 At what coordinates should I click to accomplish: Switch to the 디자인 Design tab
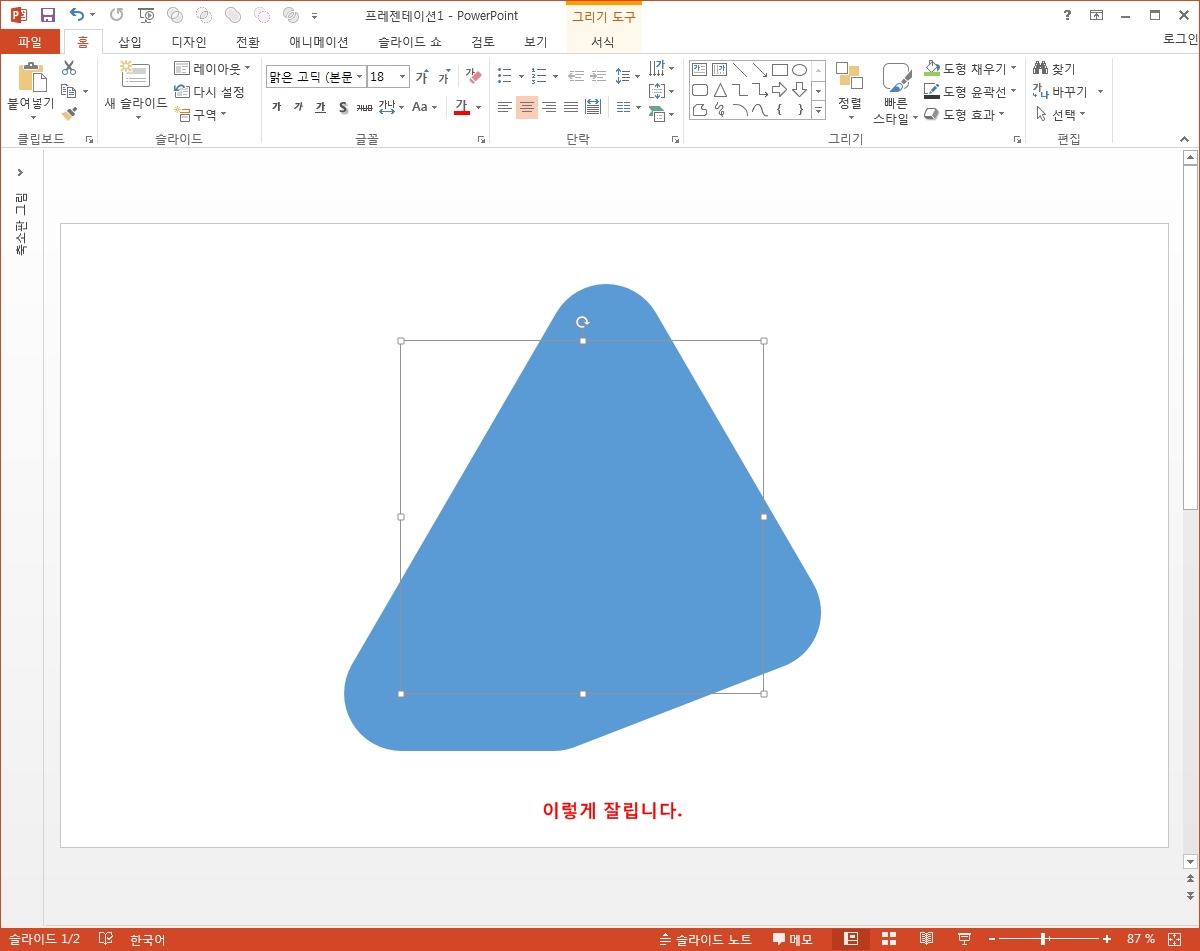[x=189, y=42]
